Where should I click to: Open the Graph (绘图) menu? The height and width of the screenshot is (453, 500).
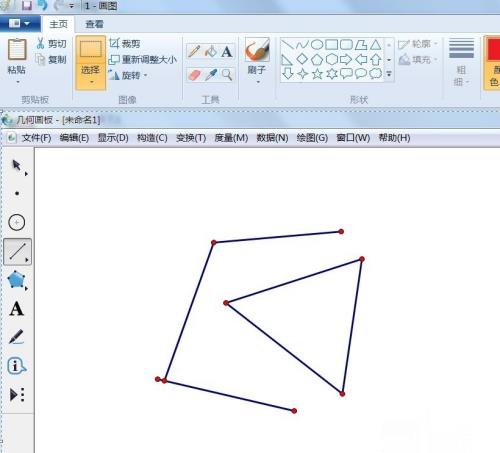[312, 138]
